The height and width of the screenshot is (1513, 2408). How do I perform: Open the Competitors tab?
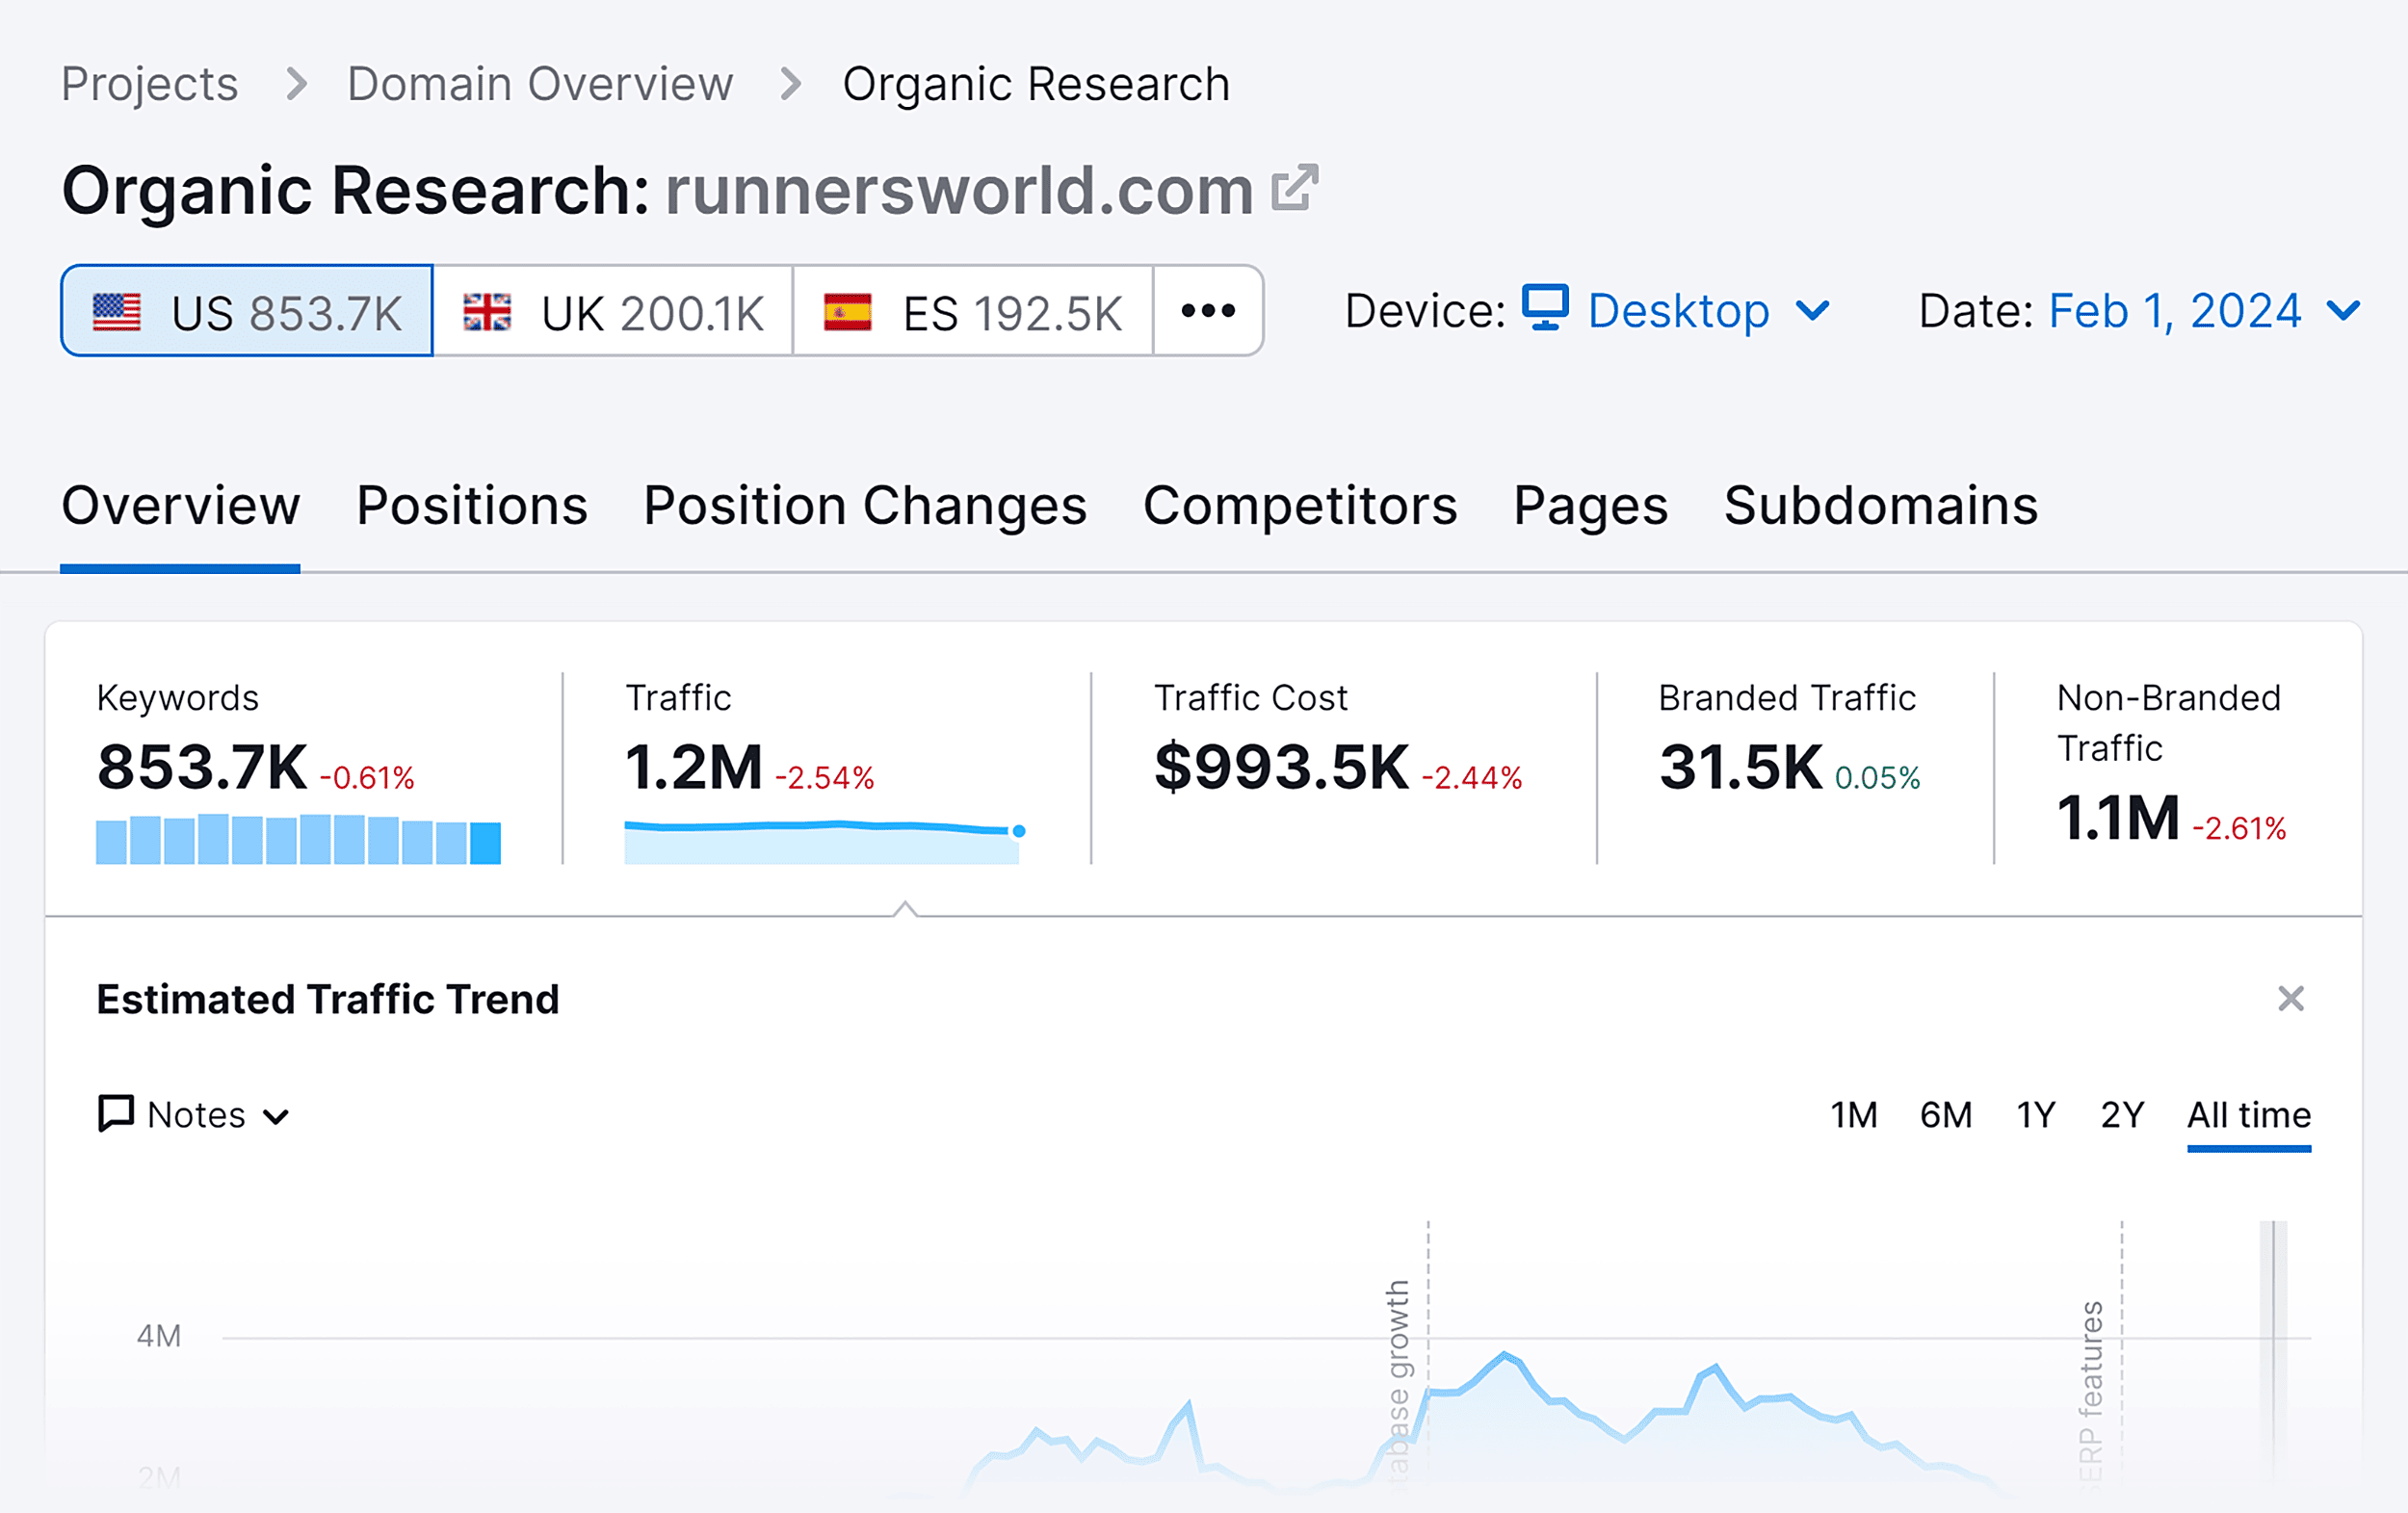pos(1300,506)
